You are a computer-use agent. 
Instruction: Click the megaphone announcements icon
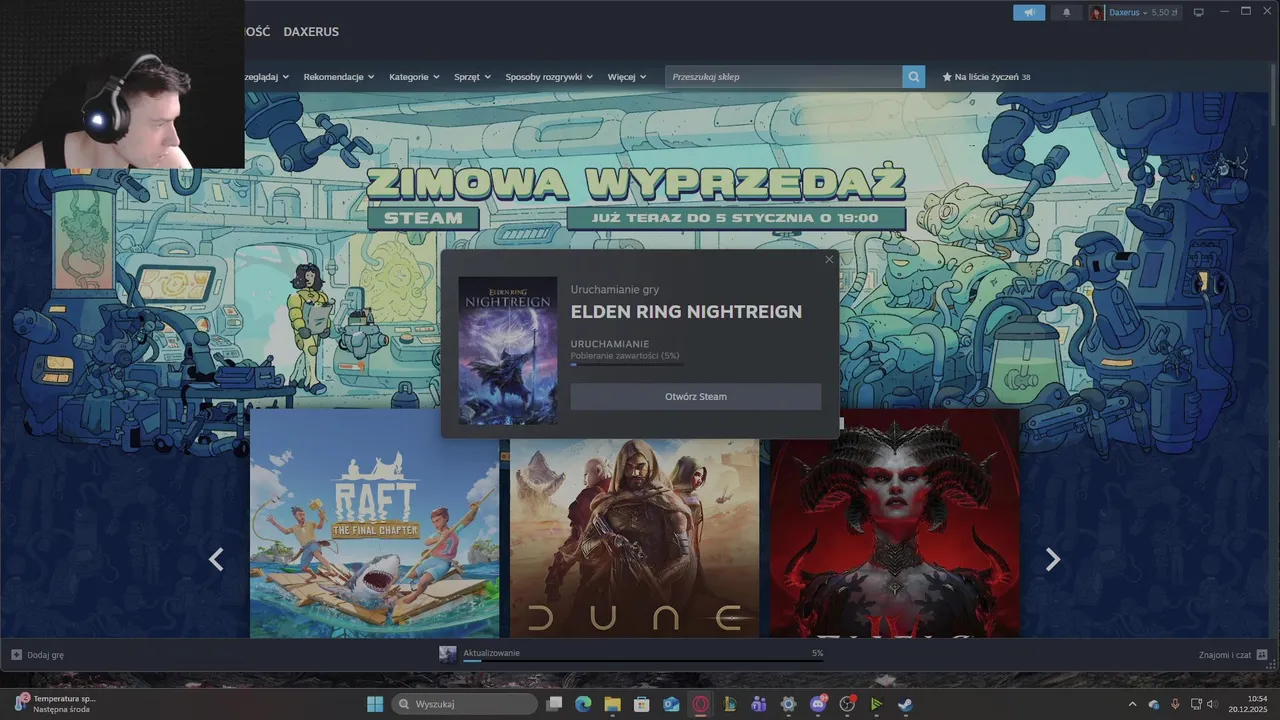tap(1029, 12)
